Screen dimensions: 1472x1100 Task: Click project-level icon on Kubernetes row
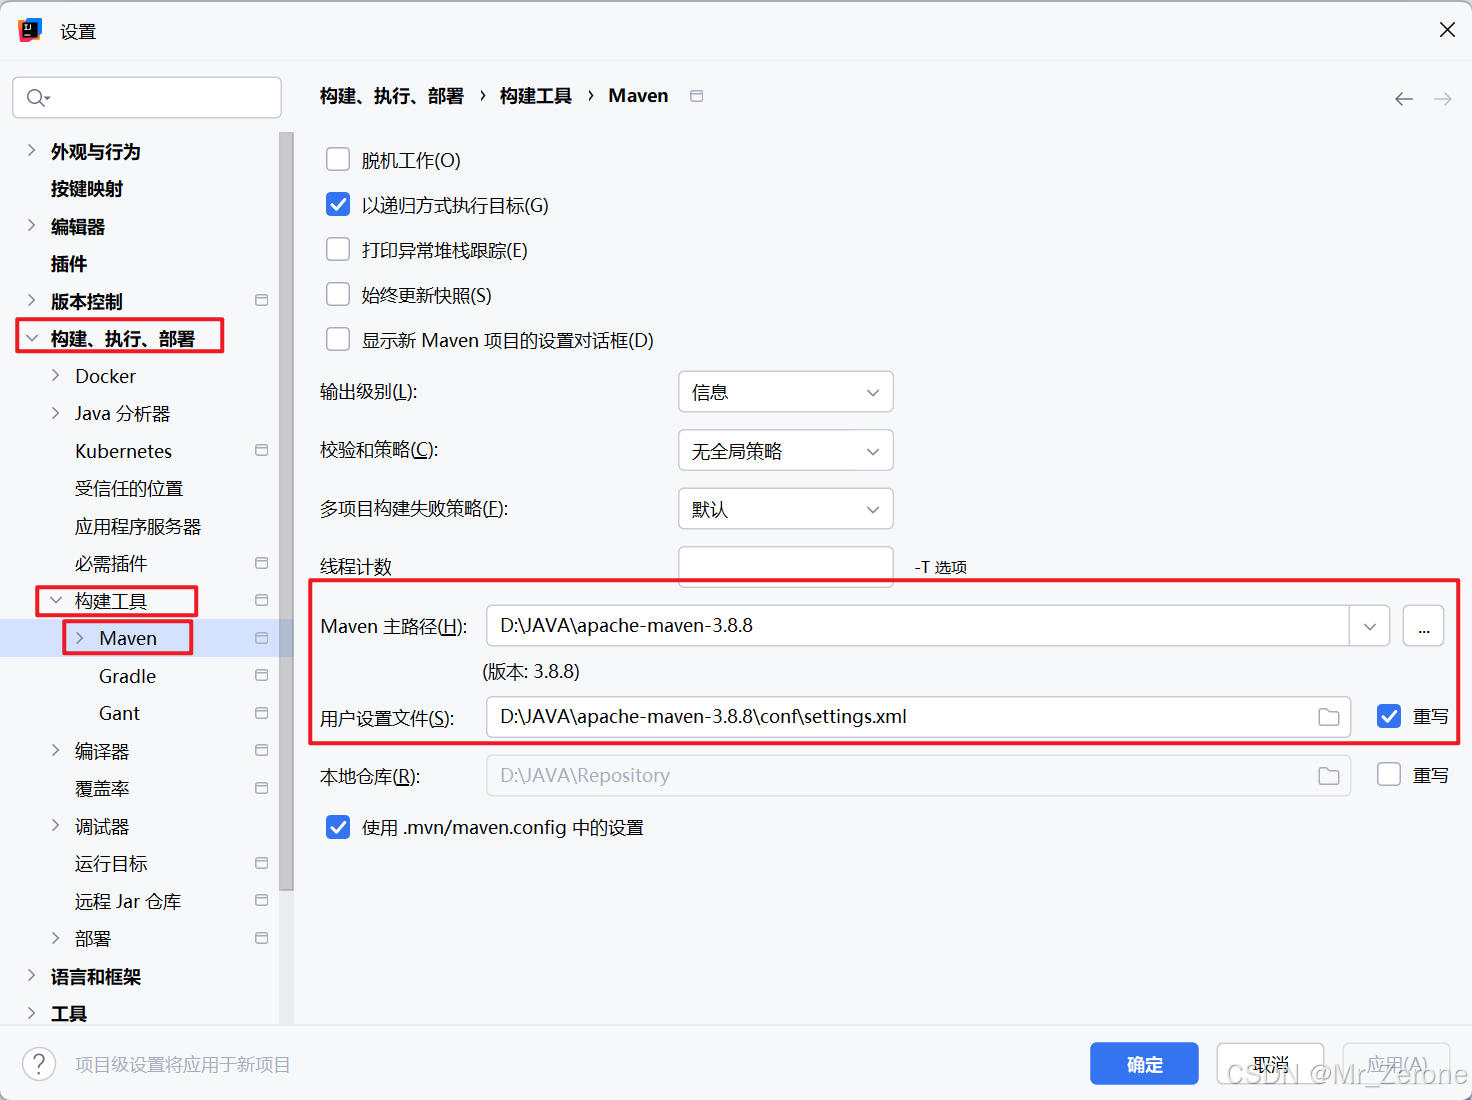(x=262, y=450)
